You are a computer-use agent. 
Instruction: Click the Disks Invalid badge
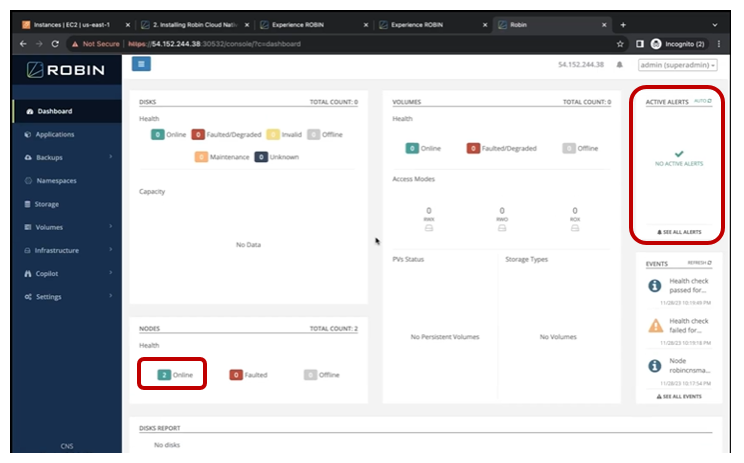tap(273, 135)
